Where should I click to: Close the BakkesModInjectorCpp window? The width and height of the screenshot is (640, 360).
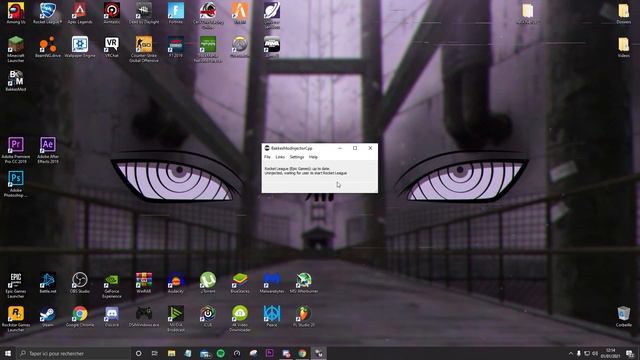tap(370, 148)
